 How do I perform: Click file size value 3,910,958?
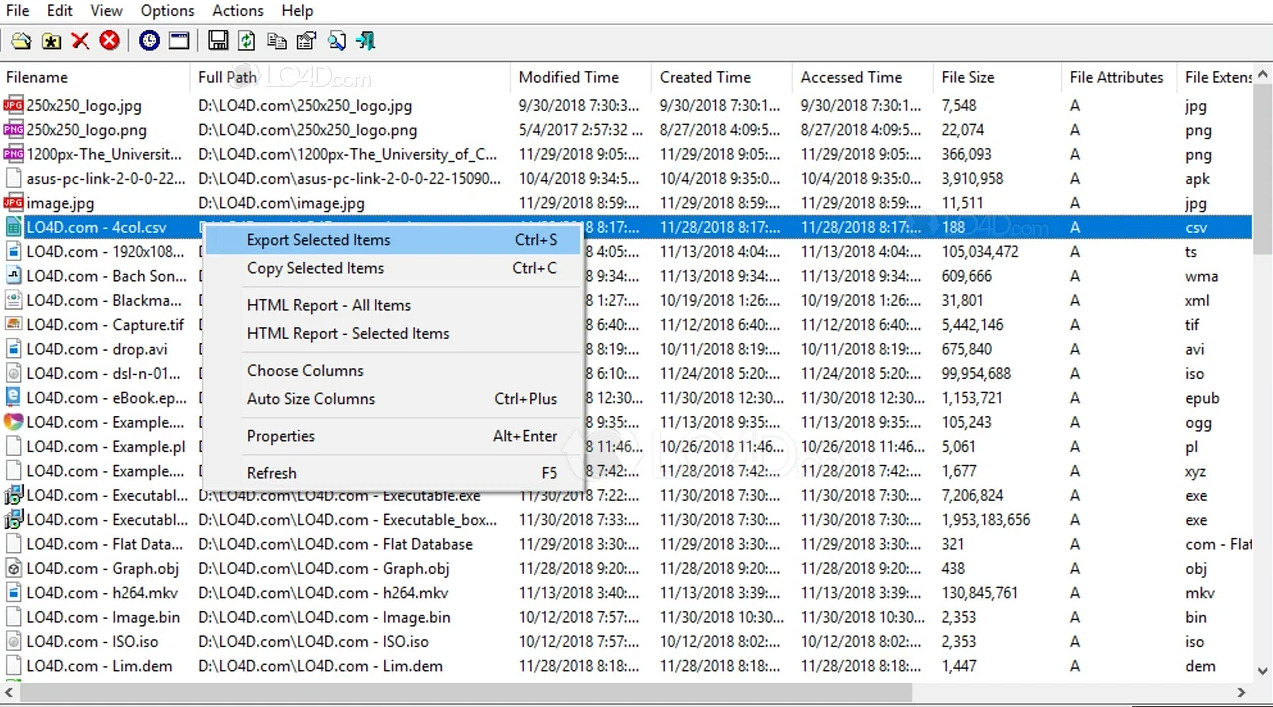[x=972, y=179]
